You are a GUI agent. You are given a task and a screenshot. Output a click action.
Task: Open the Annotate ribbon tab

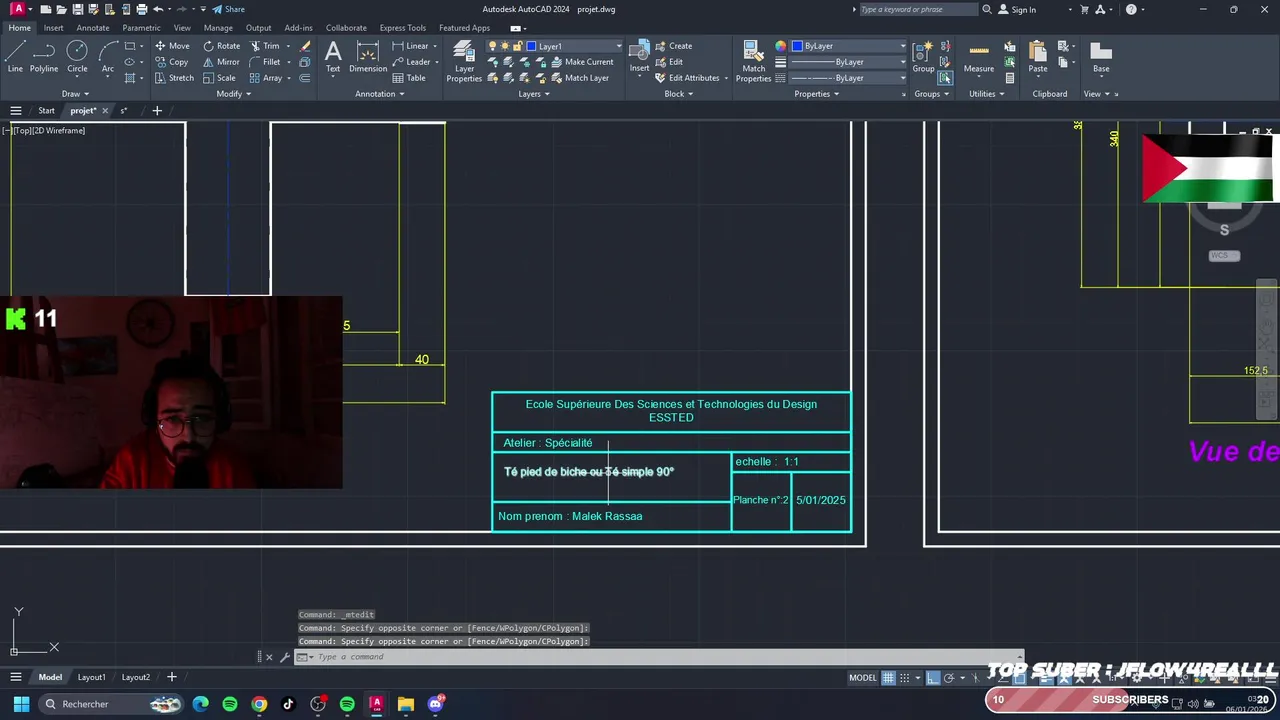click(93, 28)
